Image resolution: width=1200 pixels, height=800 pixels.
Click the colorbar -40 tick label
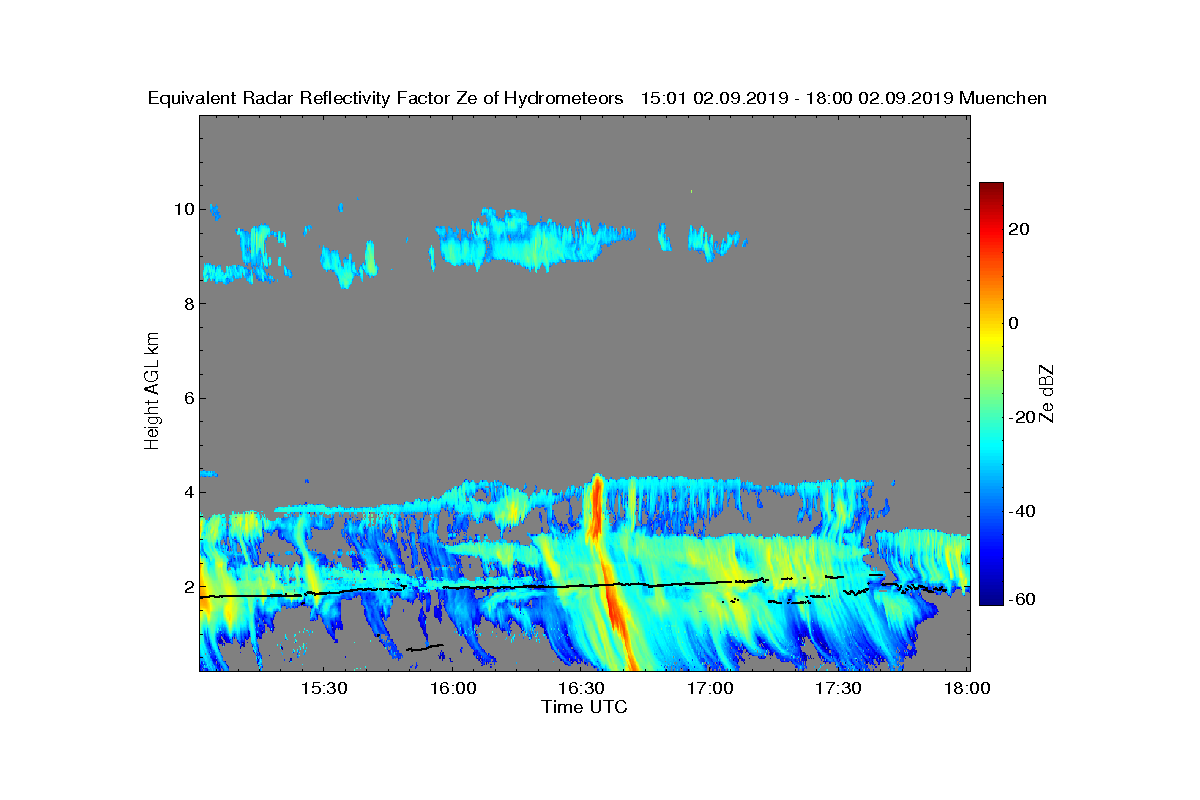point(1020,511)
